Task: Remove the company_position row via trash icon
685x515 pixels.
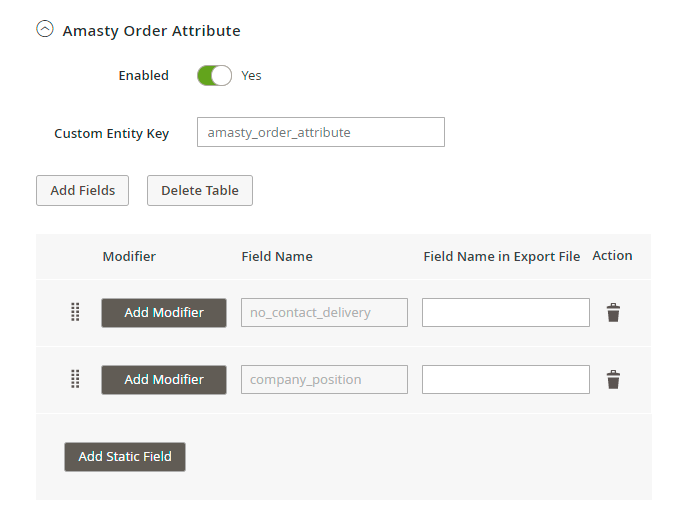Action: click(x=613, y=380)
